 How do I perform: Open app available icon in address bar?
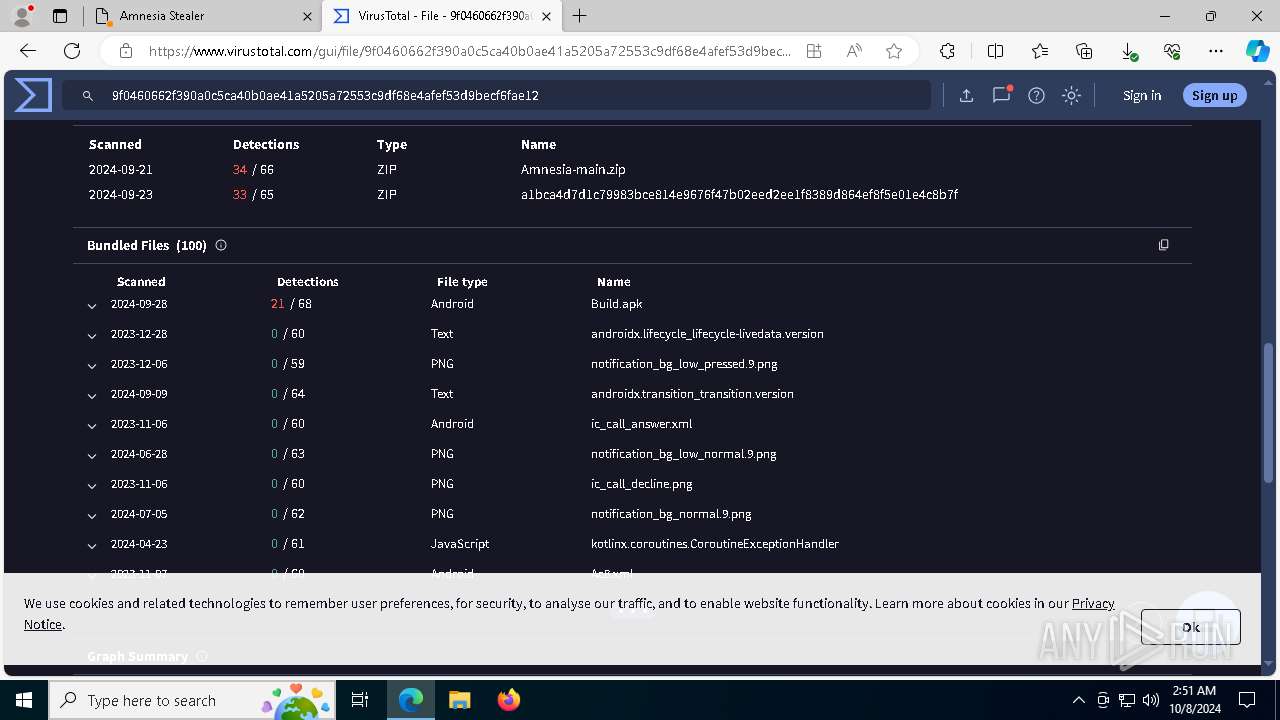point(814,51)
